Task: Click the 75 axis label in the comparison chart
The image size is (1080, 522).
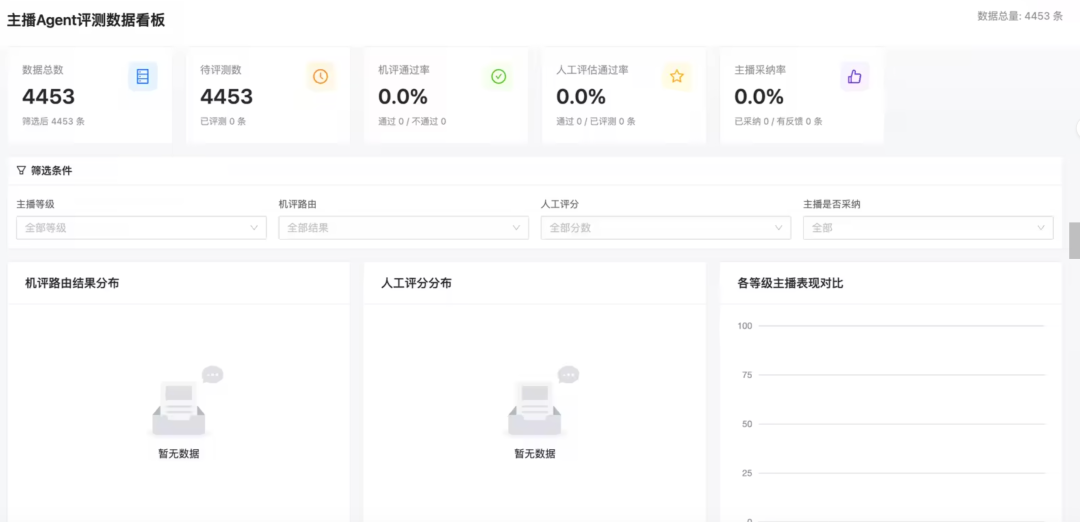Action: click(x=747, y=375)
